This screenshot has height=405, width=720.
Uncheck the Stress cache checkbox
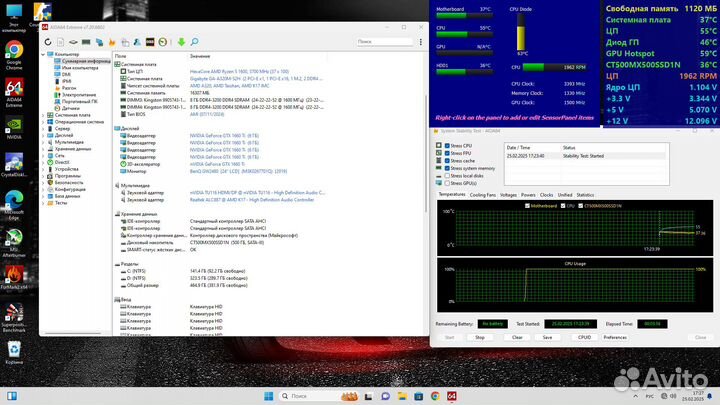pos(447,161)
